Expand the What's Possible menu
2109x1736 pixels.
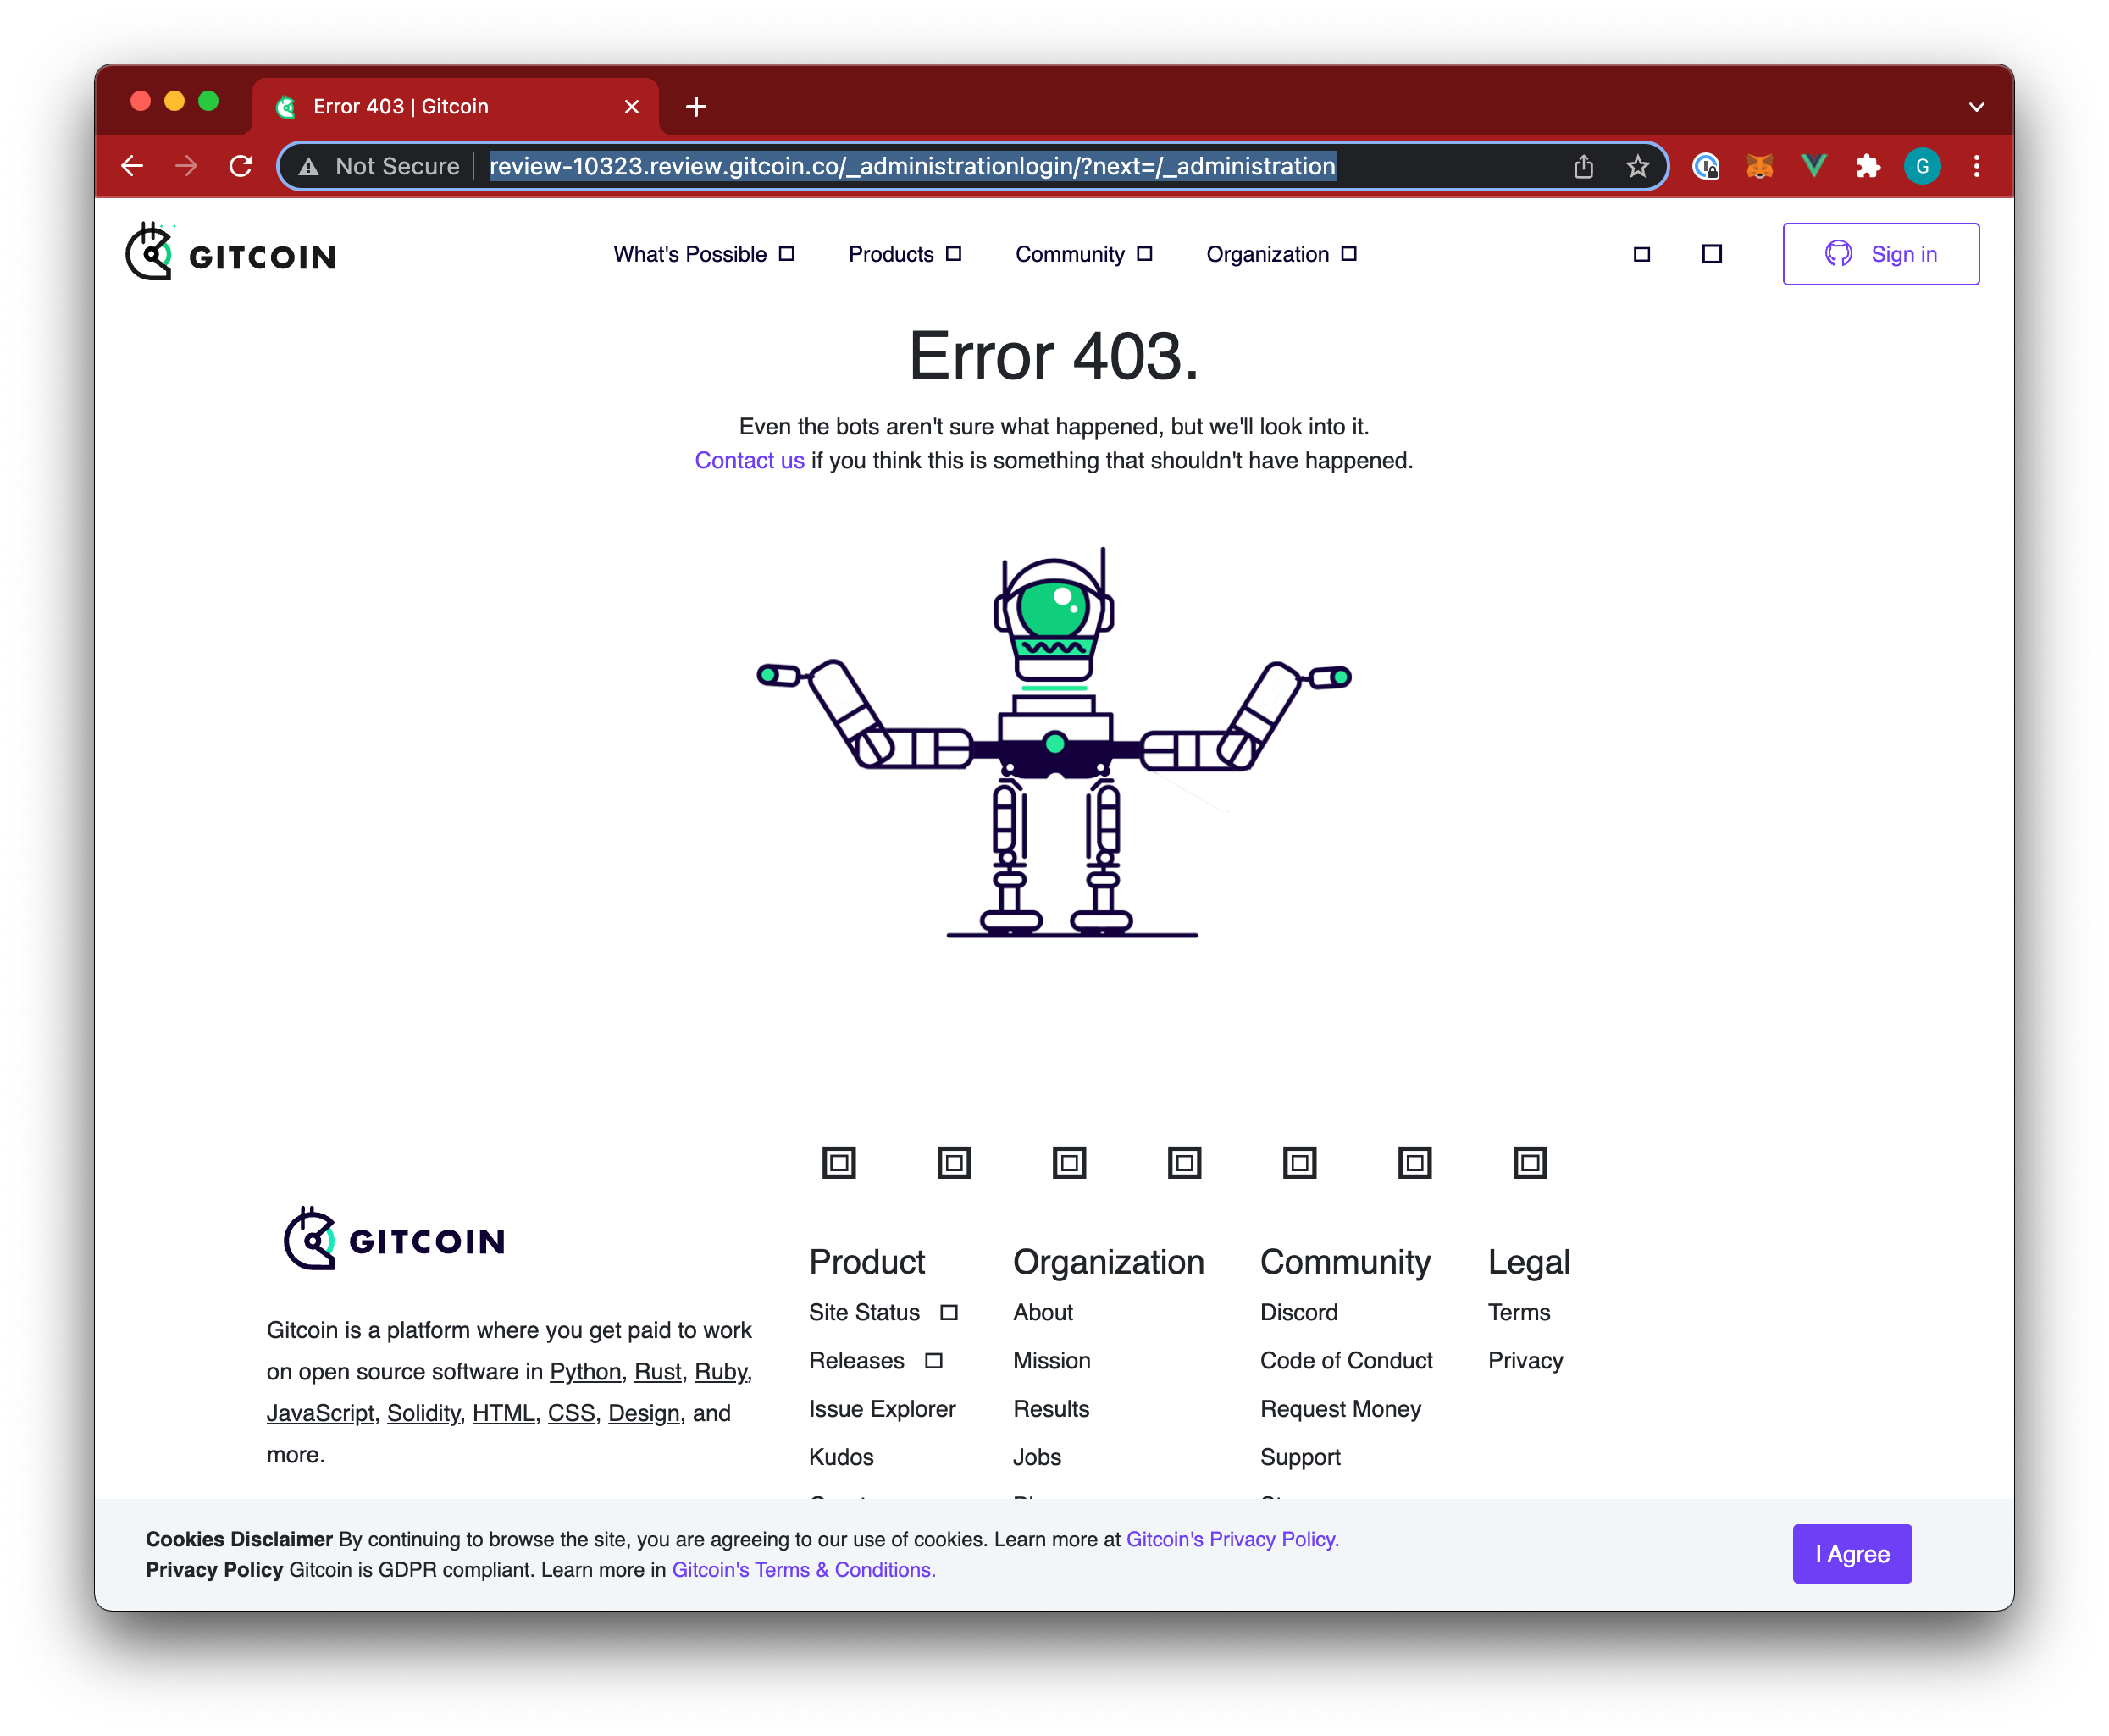tap(703, 254)
